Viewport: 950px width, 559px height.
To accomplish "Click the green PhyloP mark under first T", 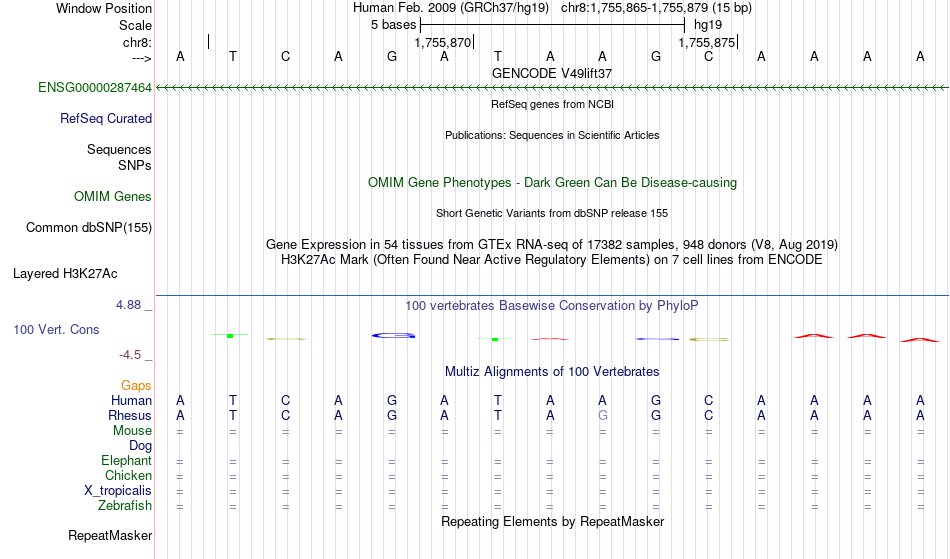I will pos(230,336).
